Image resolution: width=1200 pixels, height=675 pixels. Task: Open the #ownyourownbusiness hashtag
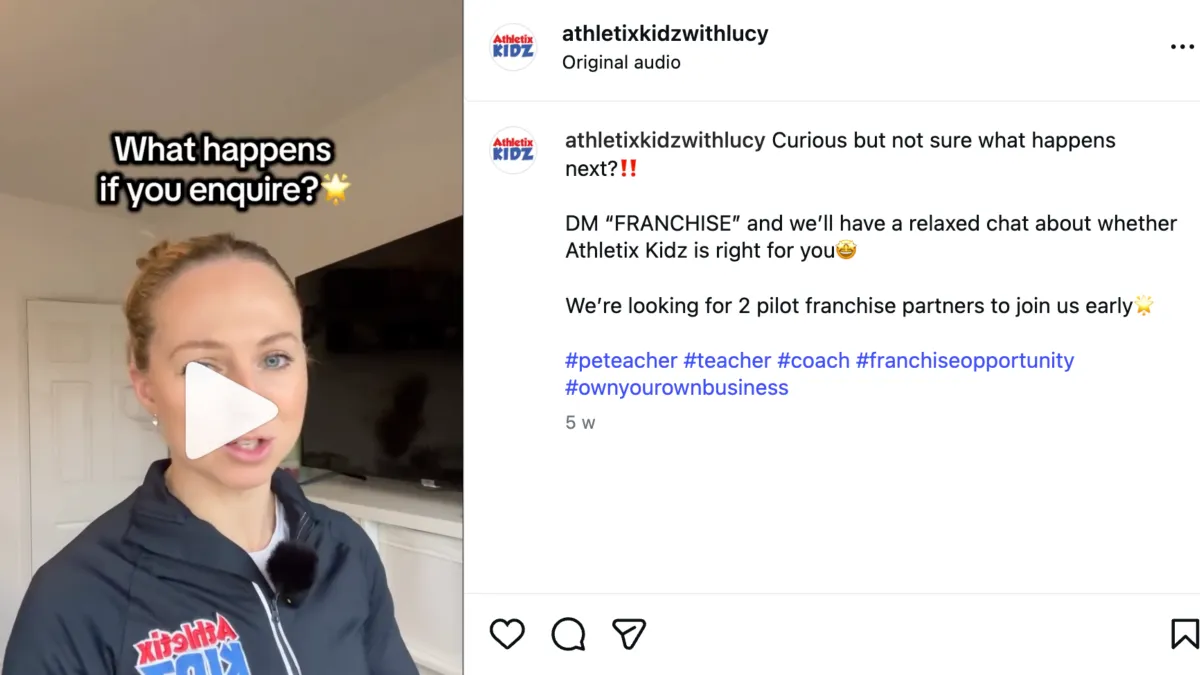677,388
